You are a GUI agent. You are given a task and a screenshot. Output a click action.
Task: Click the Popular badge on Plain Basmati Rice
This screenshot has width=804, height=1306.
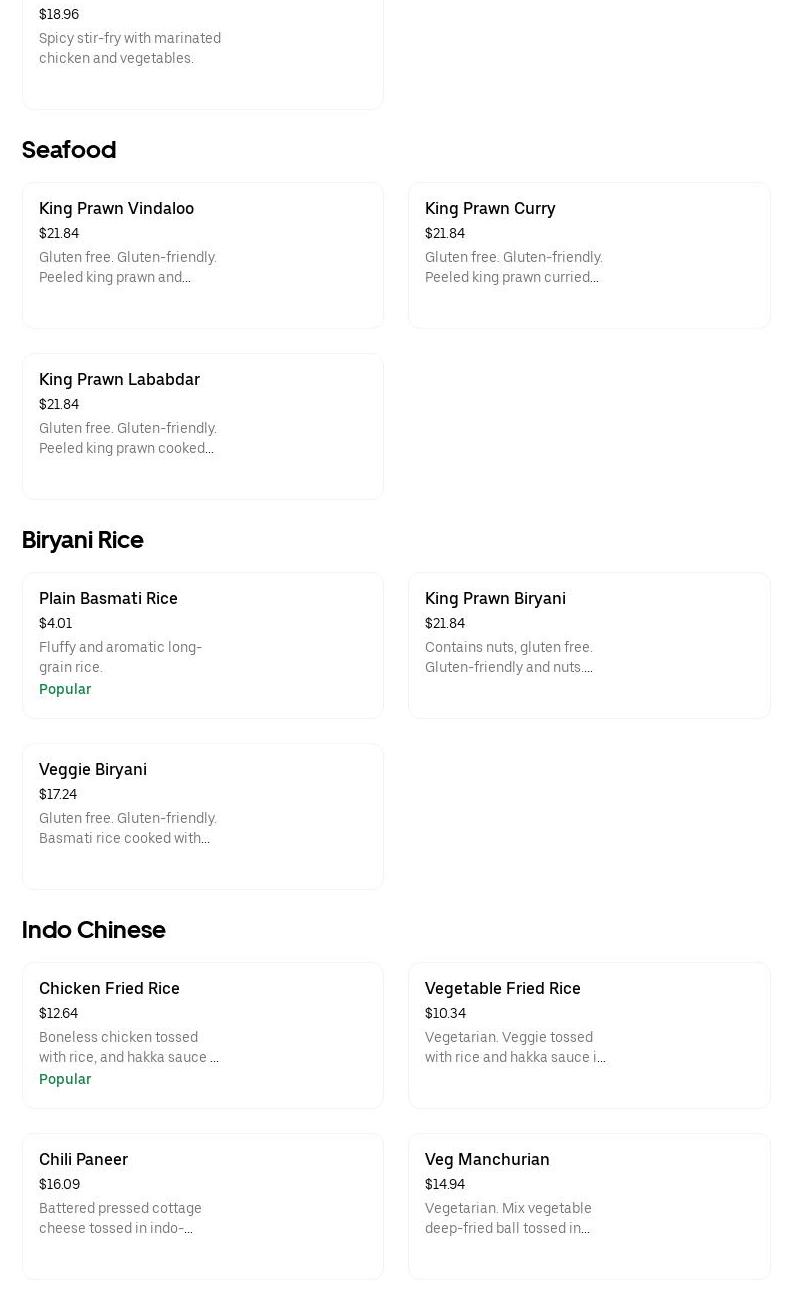[x=65, y=689]
